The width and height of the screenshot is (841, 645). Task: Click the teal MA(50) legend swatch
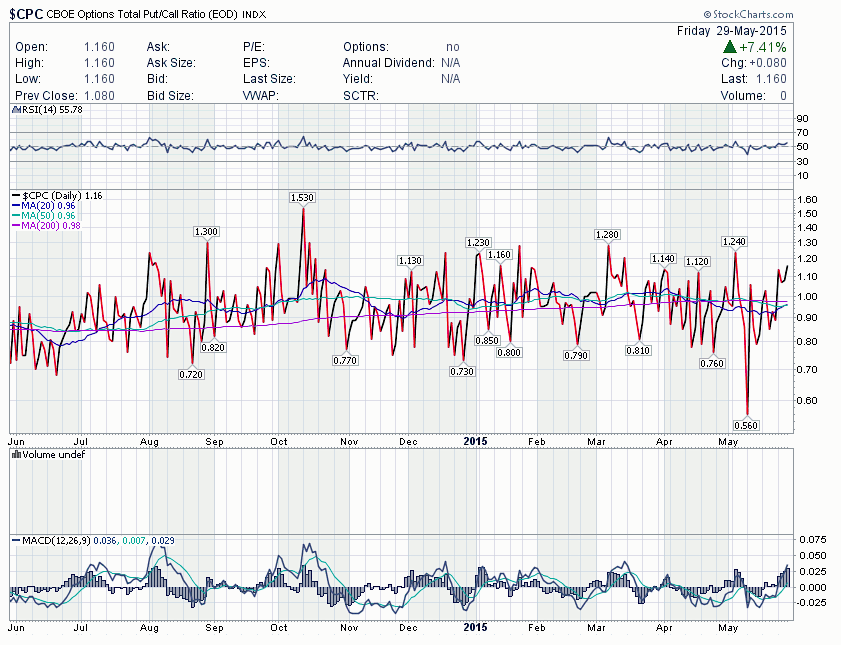coord(16,216)
